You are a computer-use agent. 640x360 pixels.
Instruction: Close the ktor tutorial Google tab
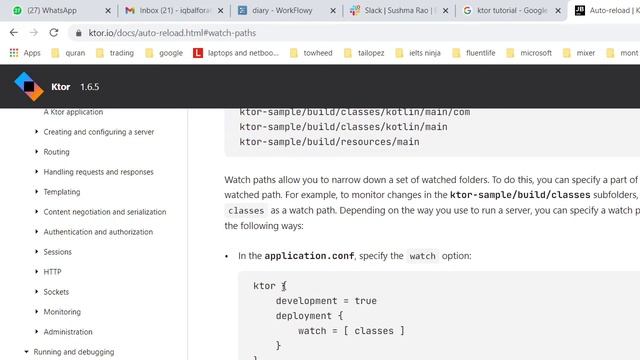(x=558, y=11)
